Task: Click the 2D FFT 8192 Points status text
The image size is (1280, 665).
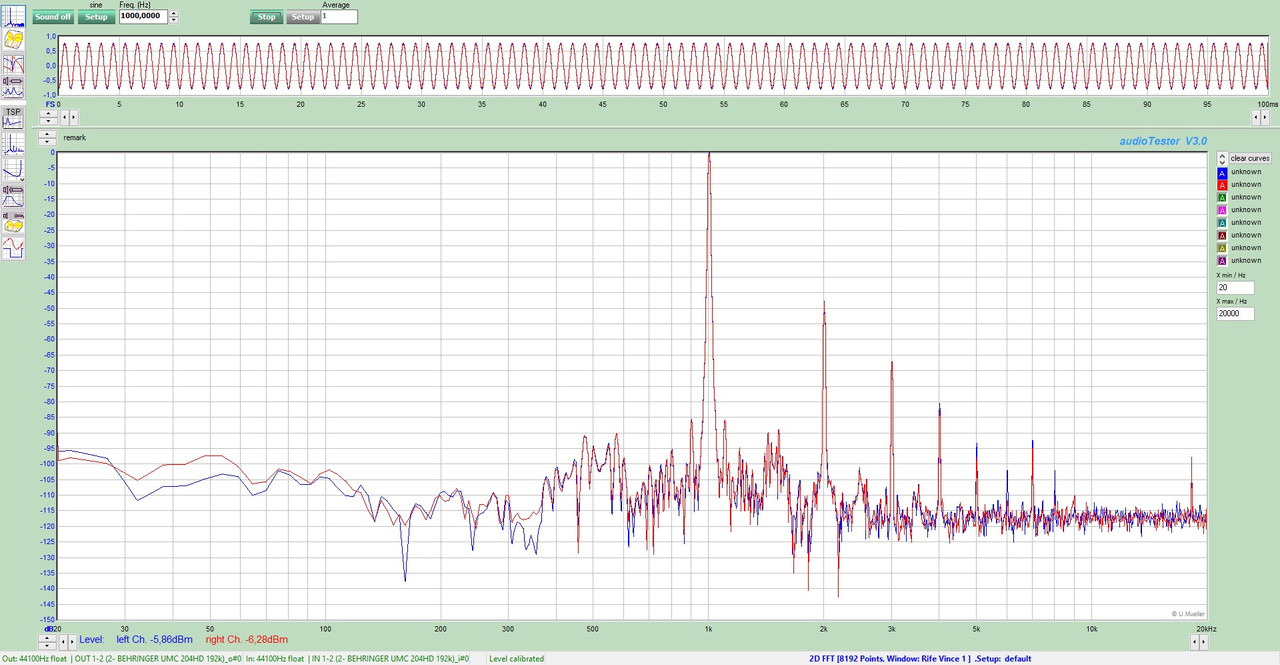Action: tap(920, 659)
